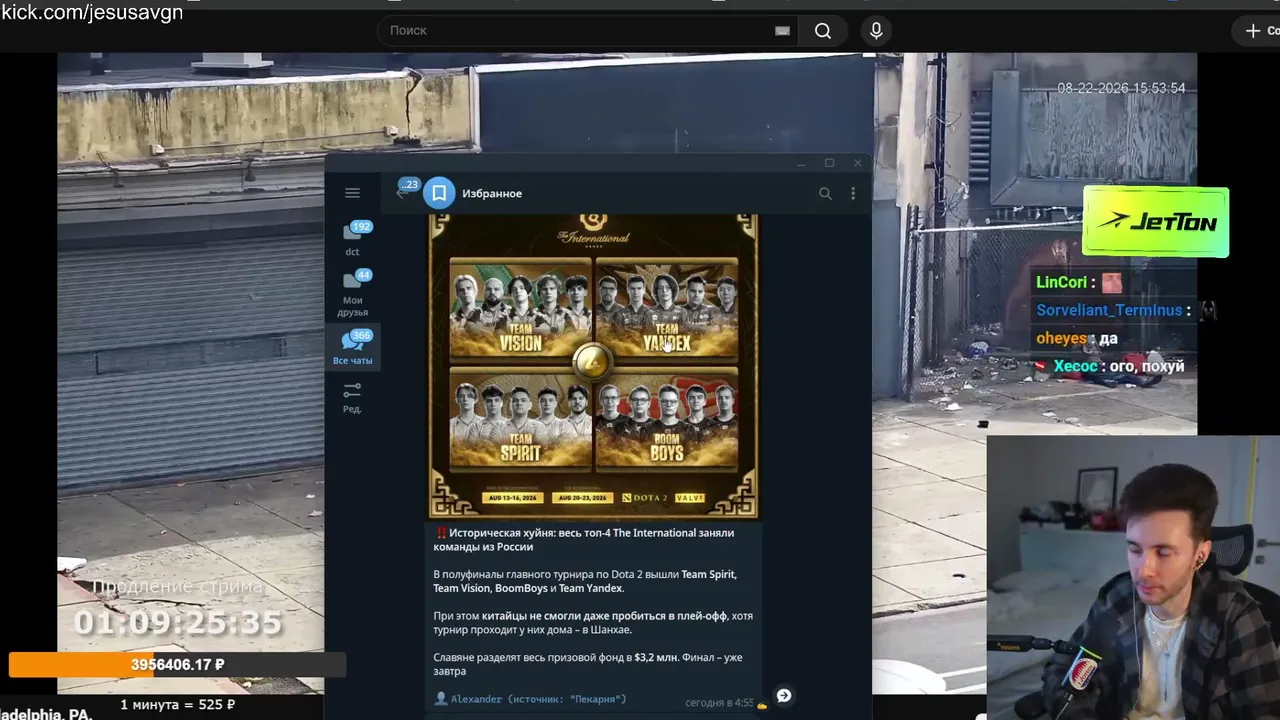Click the paragraph starting "При этом китайцы"
The image size is (1280, 720).
coord(593,623)
